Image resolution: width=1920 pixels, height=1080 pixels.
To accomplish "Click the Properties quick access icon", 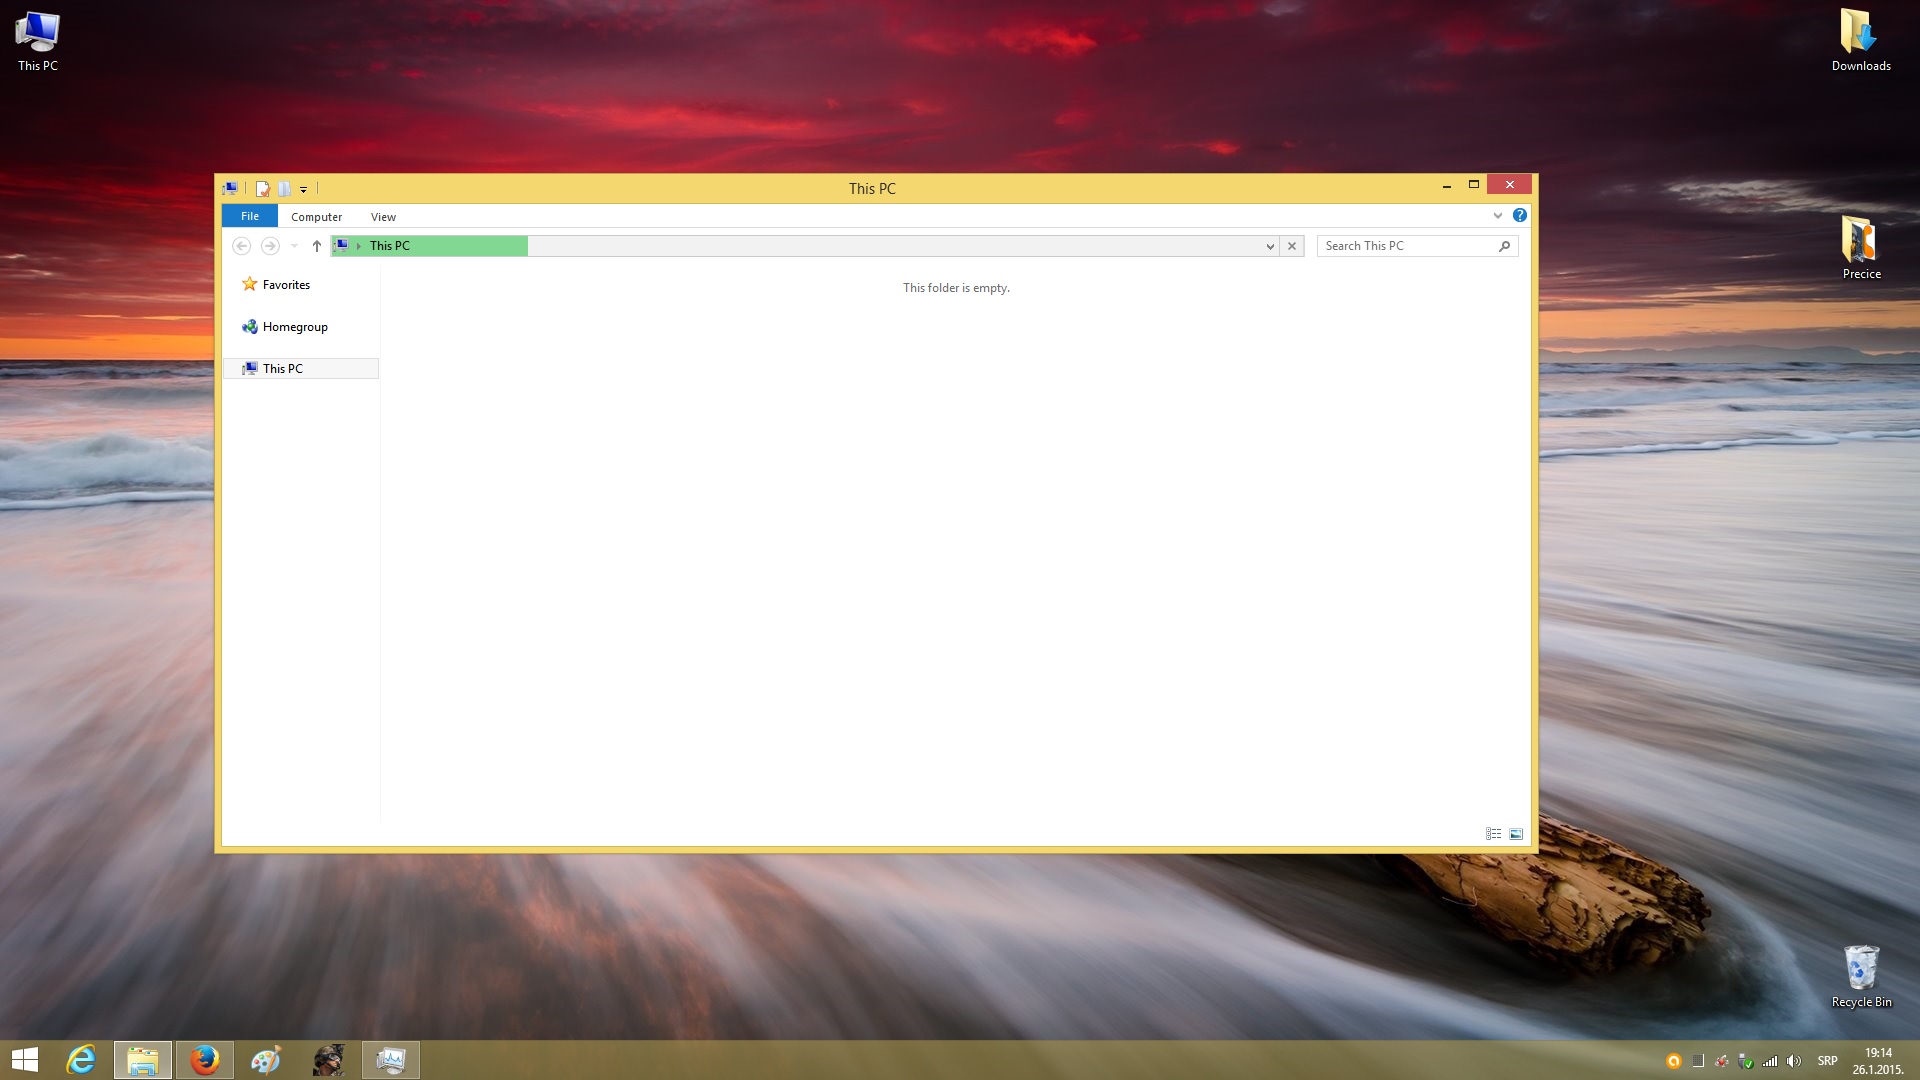I will coord(263,188).
